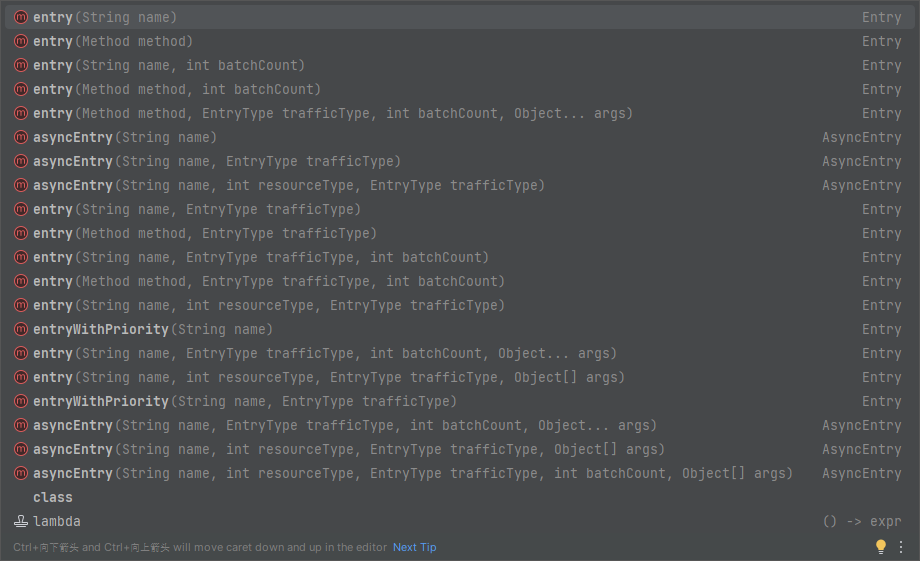The width and height of the screenshot is (920, 561).
Task: Select the class completion item
Action: click(460, 497)
